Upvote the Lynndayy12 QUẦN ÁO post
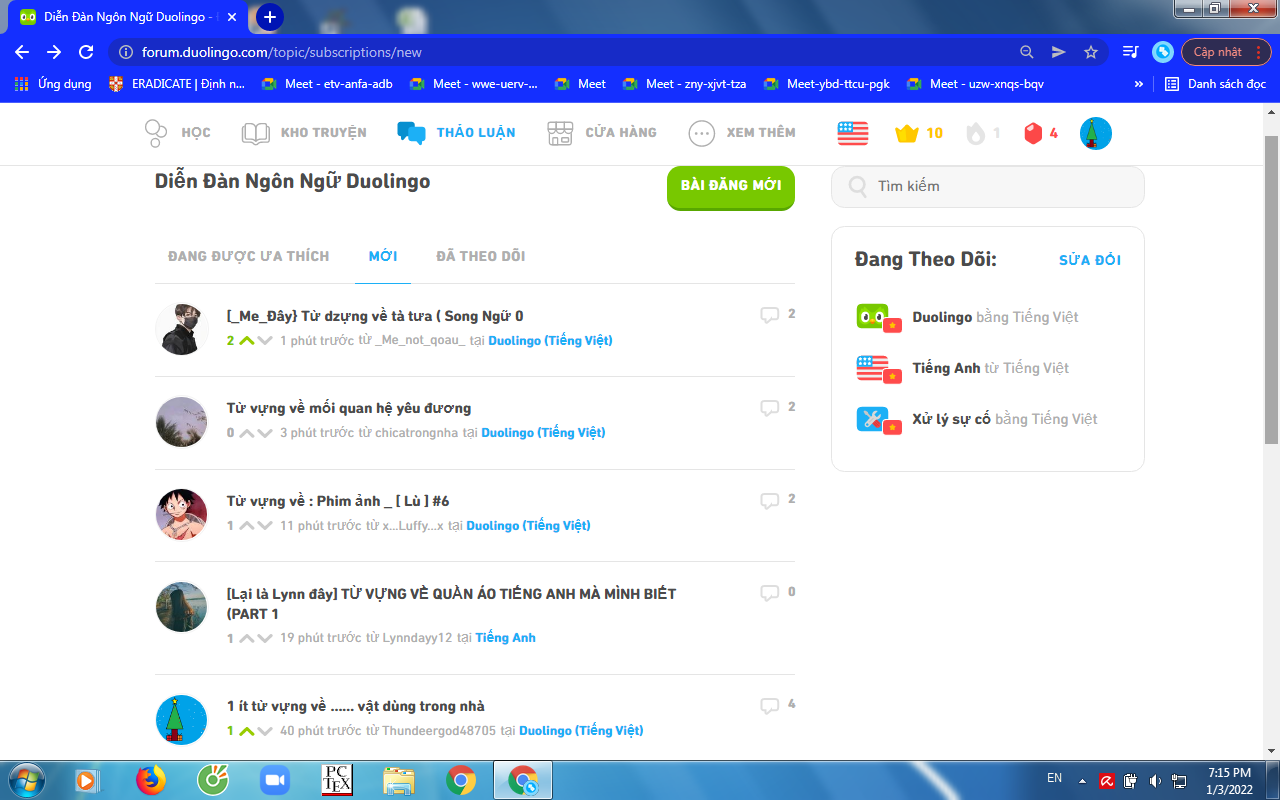 246,638
